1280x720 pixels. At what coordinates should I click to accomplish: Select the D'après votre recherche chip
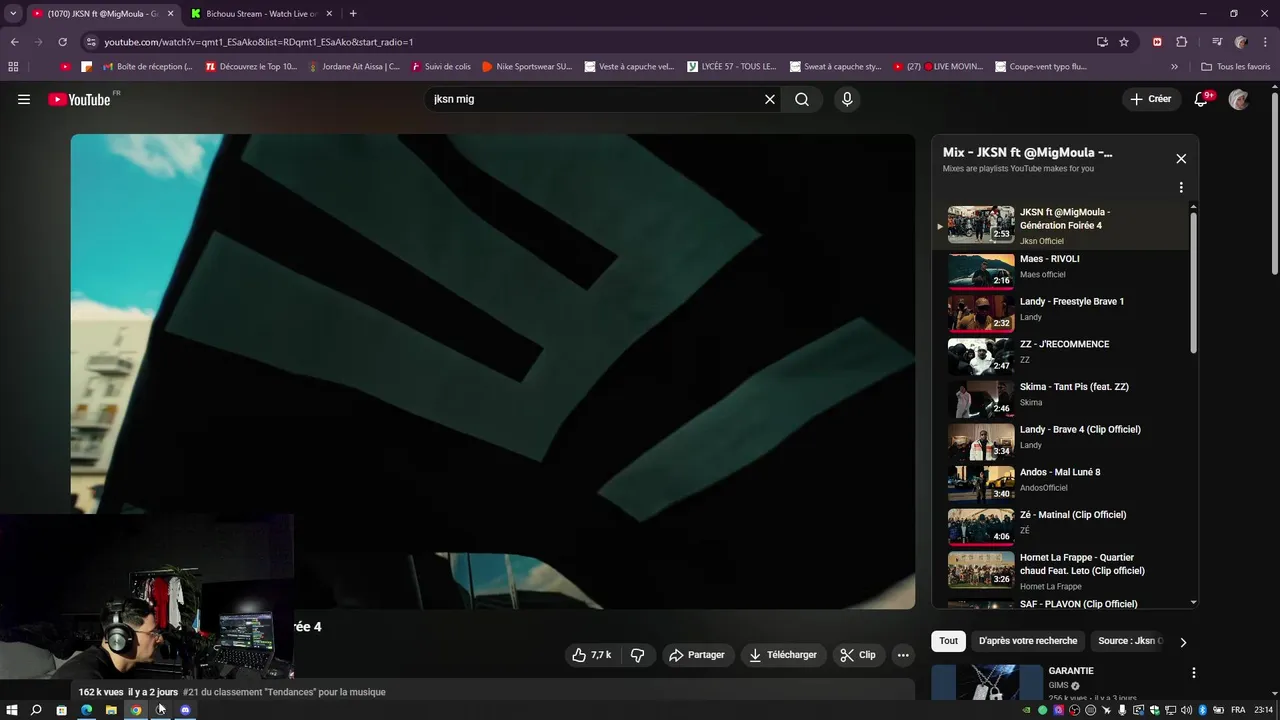pos(1028,641)
